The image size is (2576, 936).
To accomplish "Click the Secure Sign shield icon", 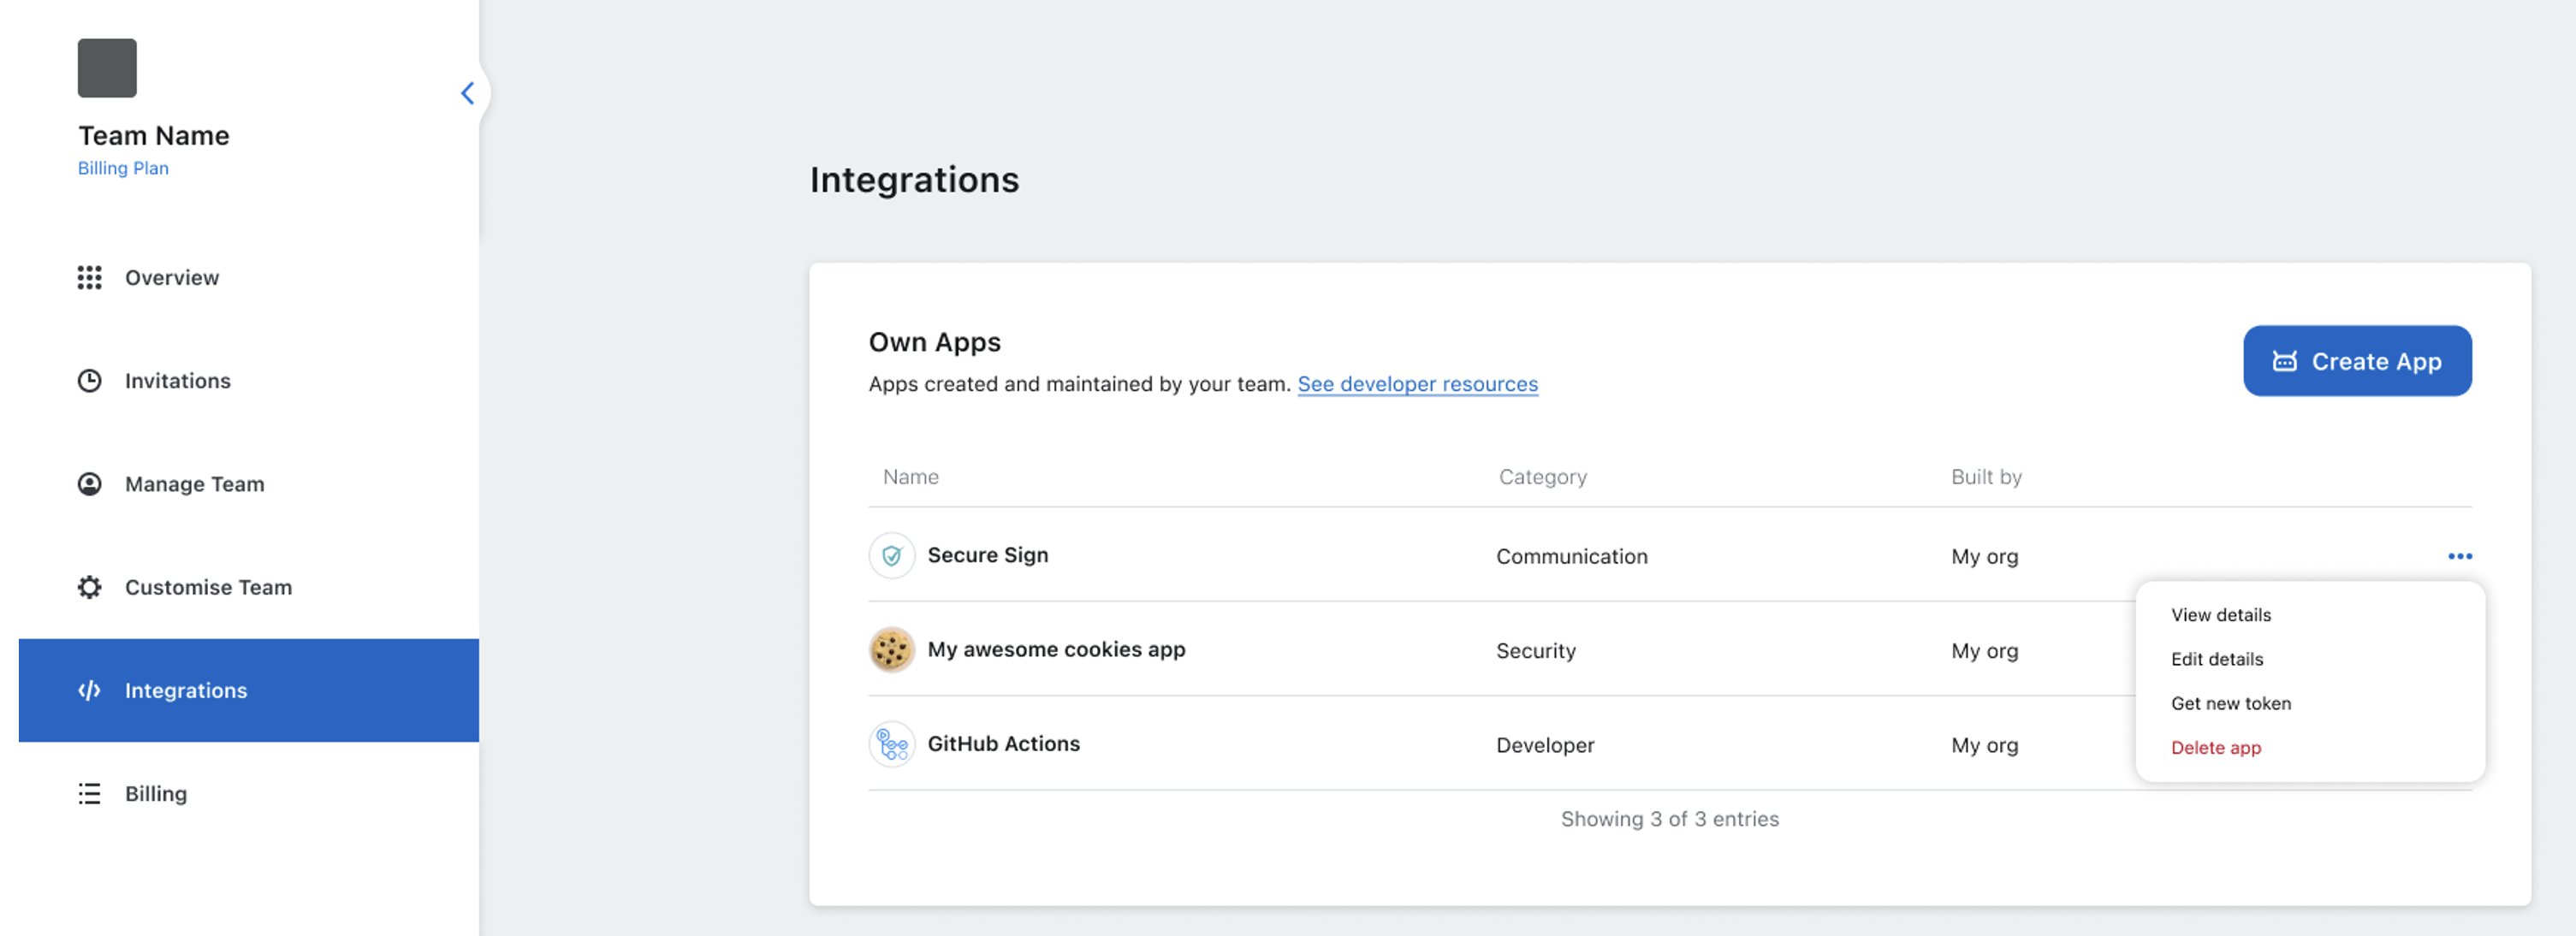I will click(891, 555).
